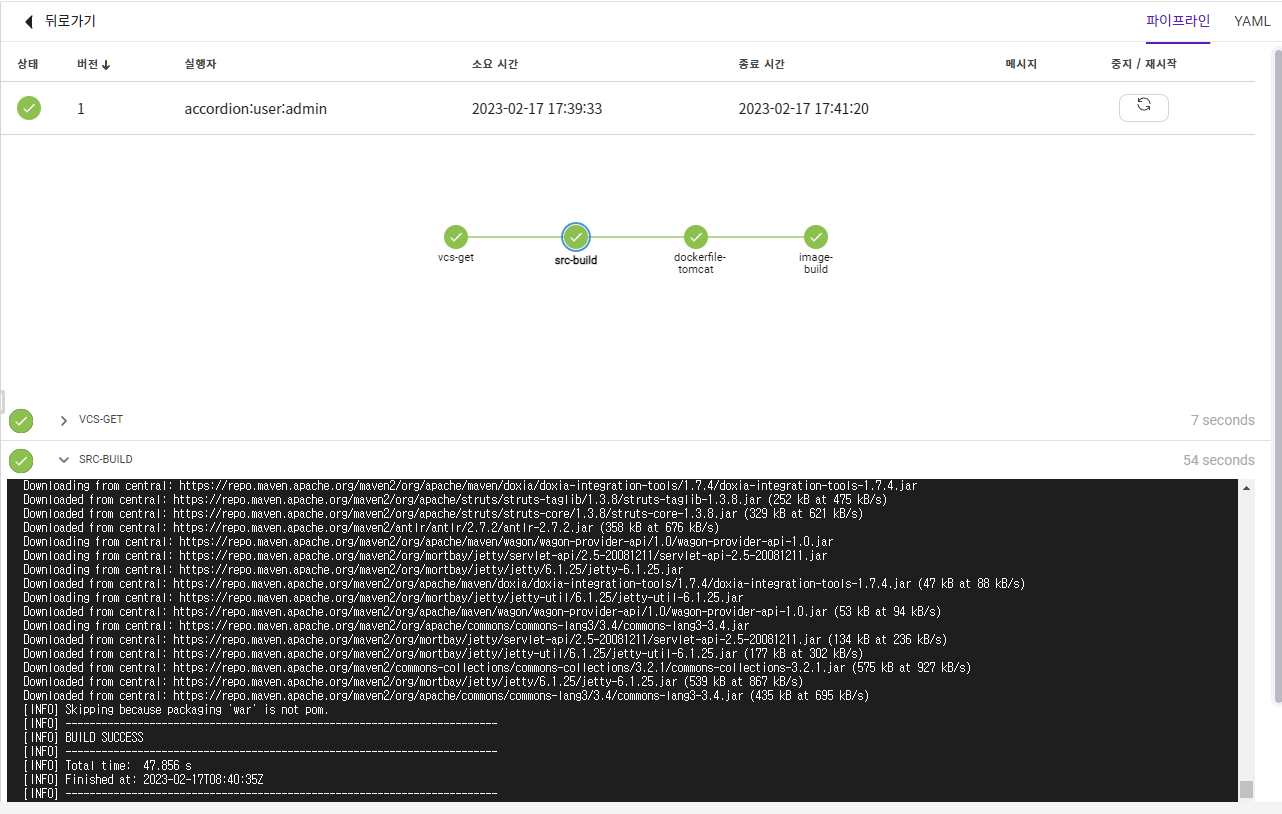Click the back arrow icon beside 뒤로가기
The height and width of the screenshot is (814, 1282).
click(x=29, y=21)
